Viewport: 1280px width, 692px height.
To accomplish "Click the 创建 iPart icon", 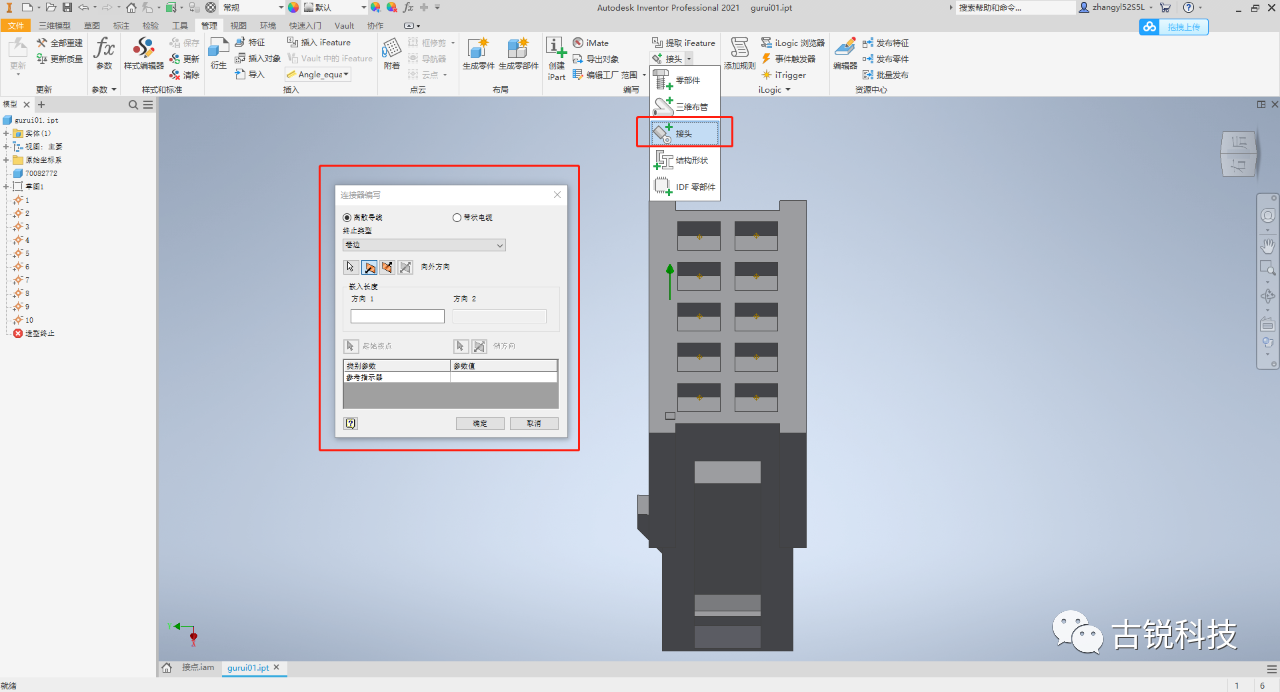I will click(556, 57).
